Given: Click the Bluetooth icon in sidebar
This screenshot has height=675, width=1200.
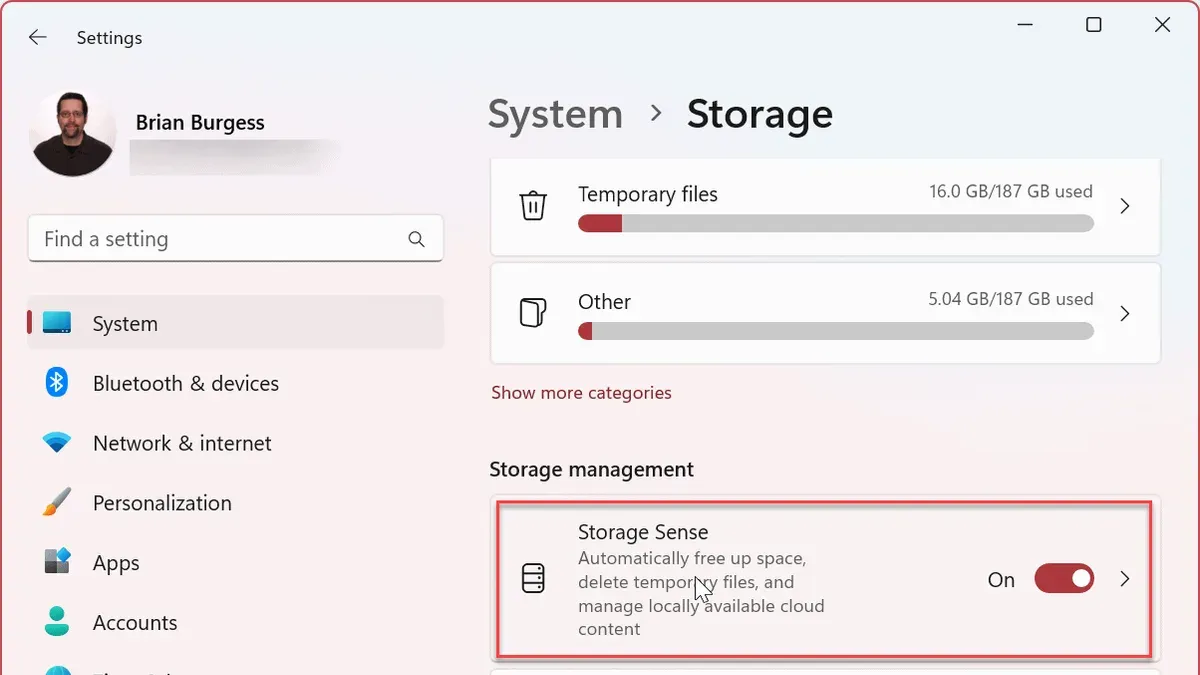Looking at the screenshot, I should point(57,382).
